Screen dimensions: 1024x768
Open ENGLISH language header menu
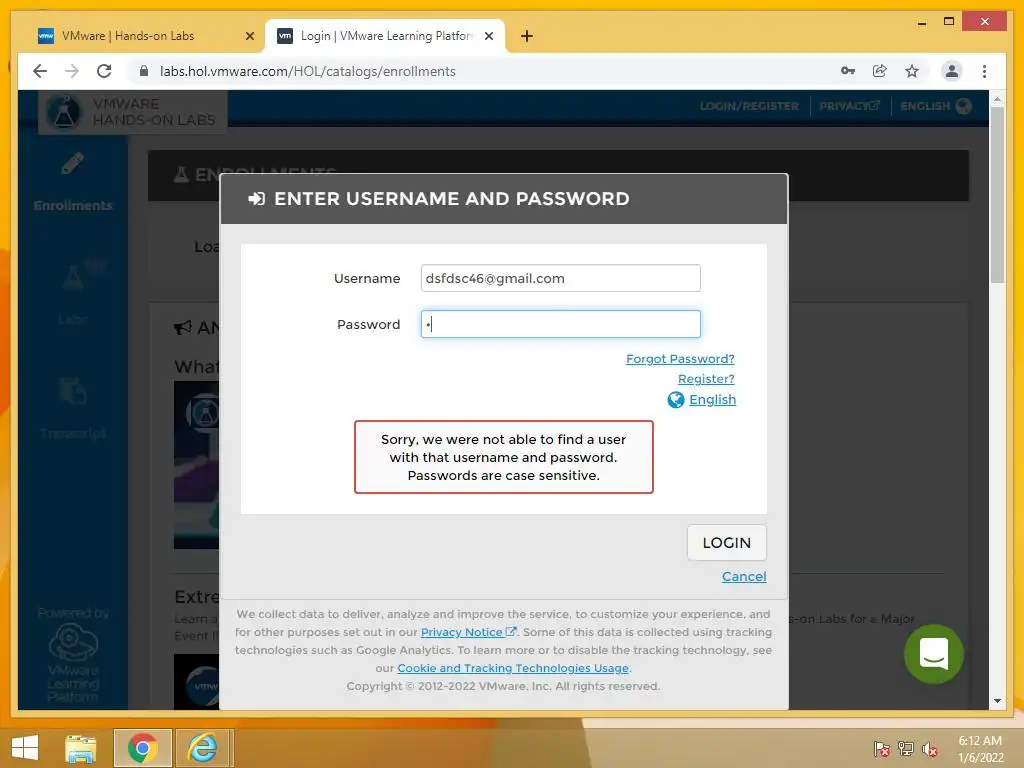935,106
